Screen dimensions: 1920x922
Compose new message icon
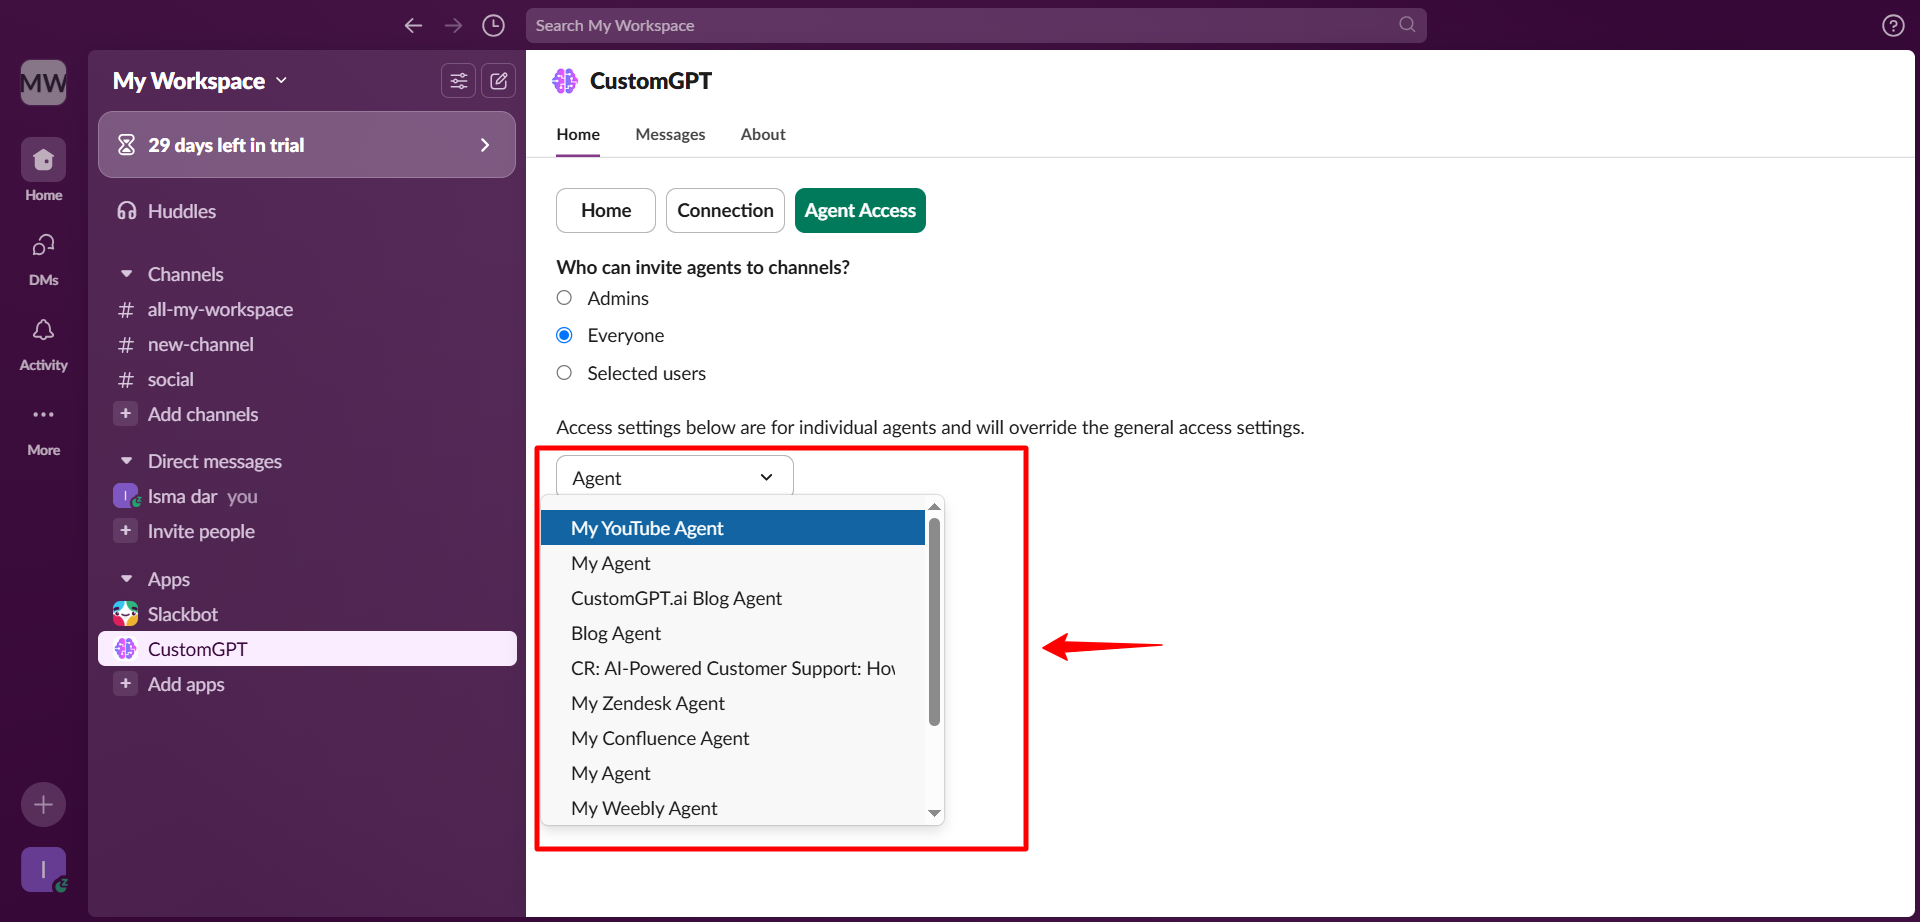[x=498, y=81]
